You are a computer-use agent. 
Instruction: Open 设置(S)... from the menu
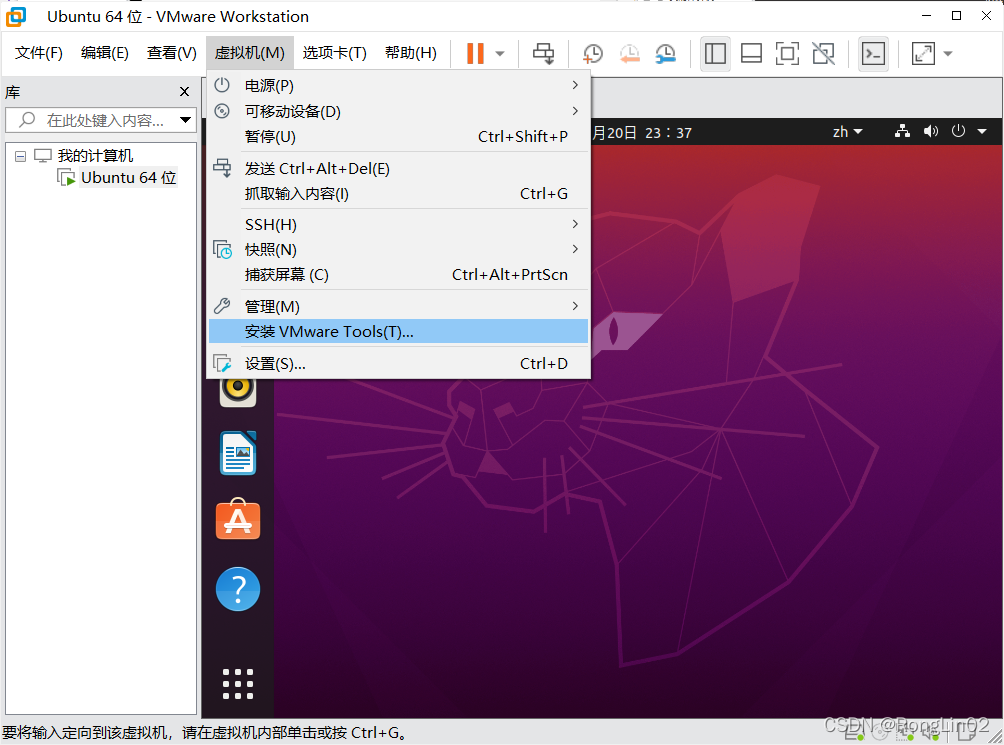398,364
